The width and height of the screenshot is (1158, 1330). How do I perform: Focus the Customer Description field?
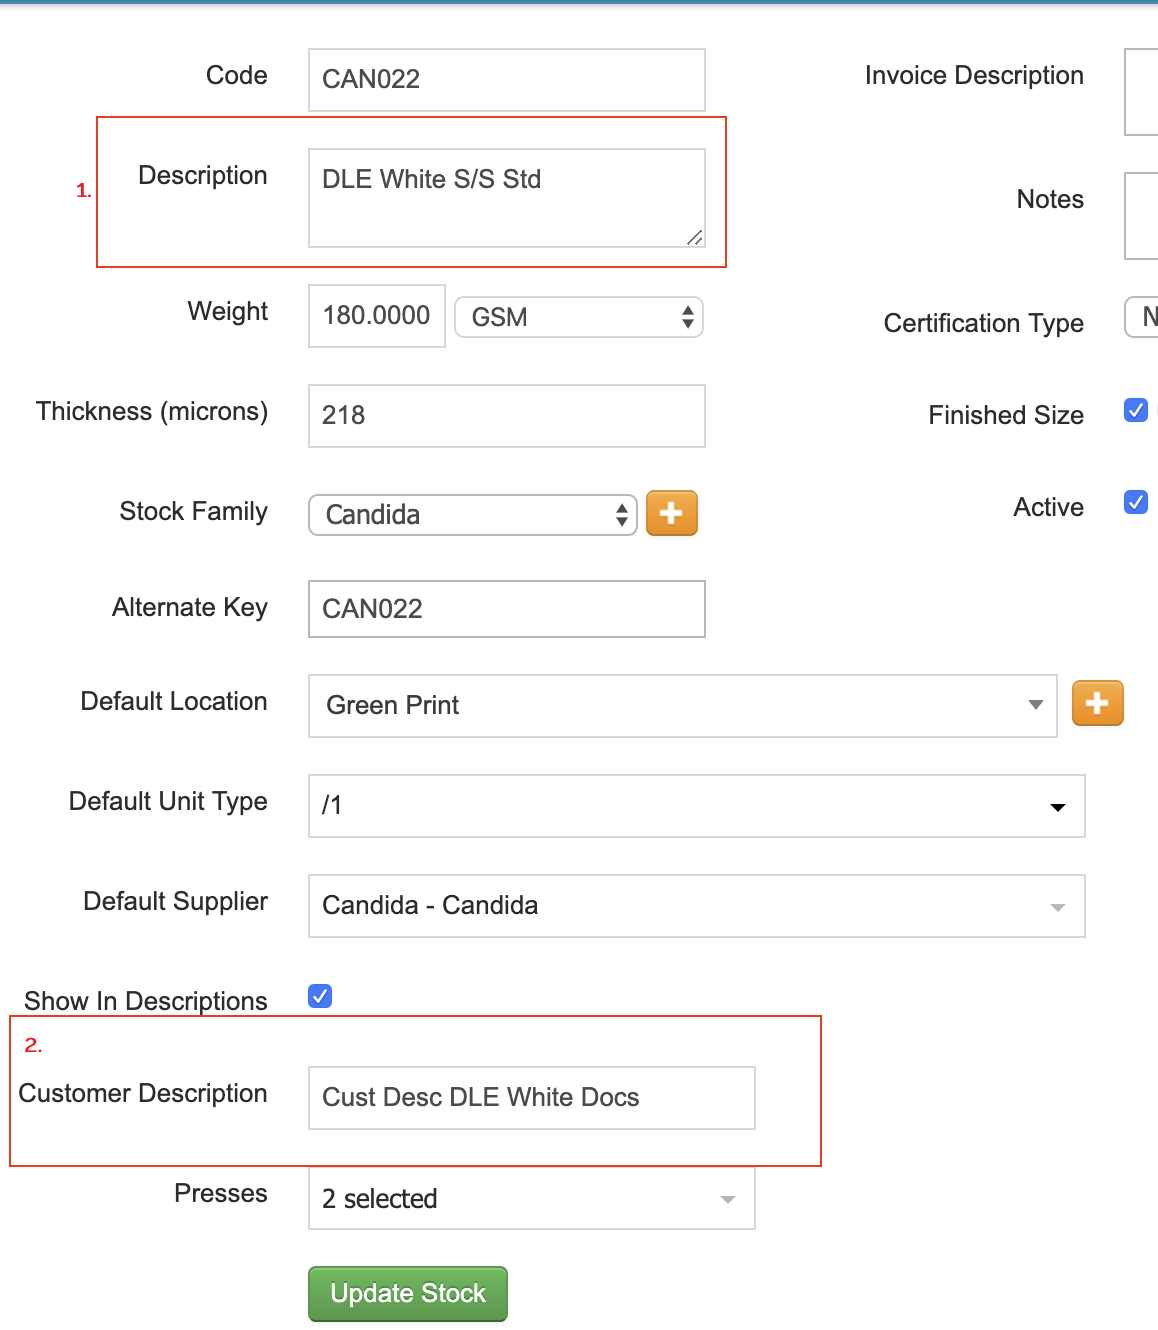531,1098
